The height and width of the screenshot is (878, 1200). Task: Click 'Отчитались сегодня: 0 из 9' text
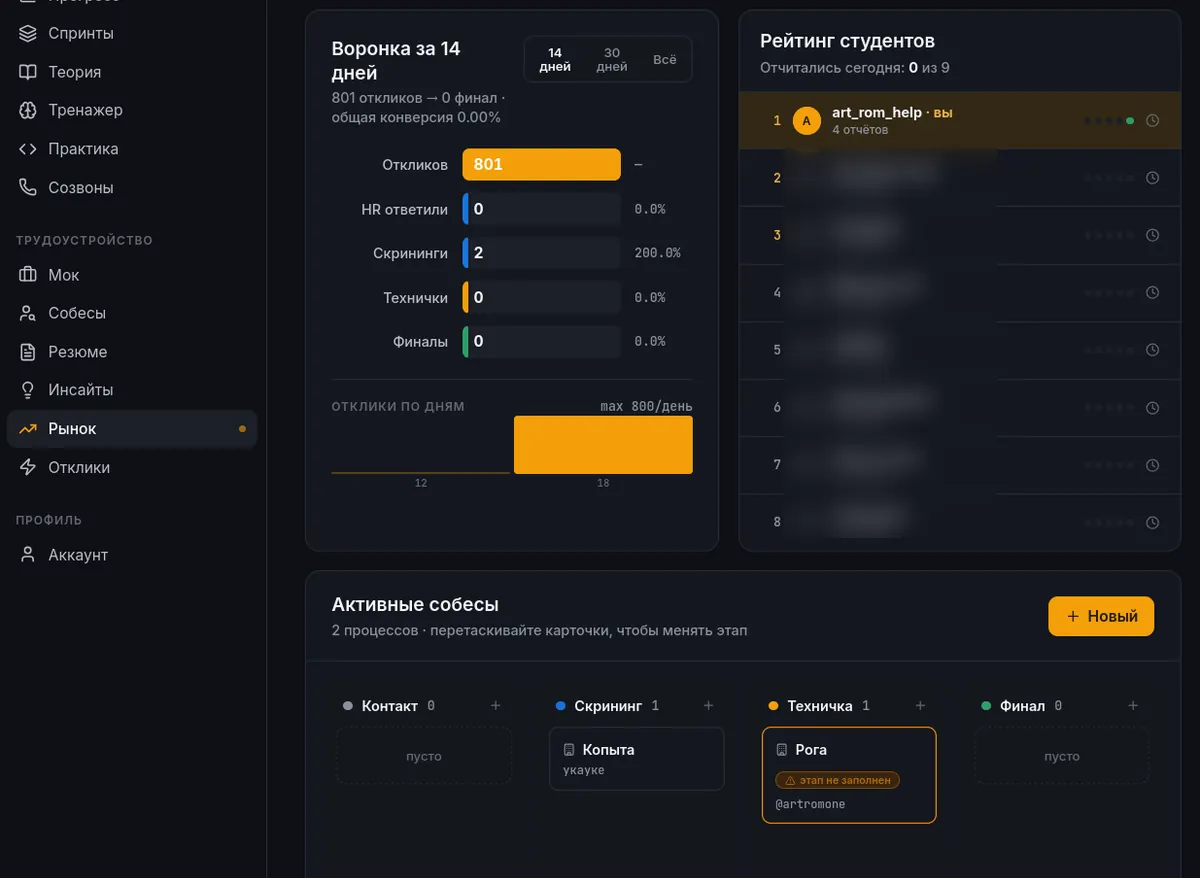click(855, 68)
